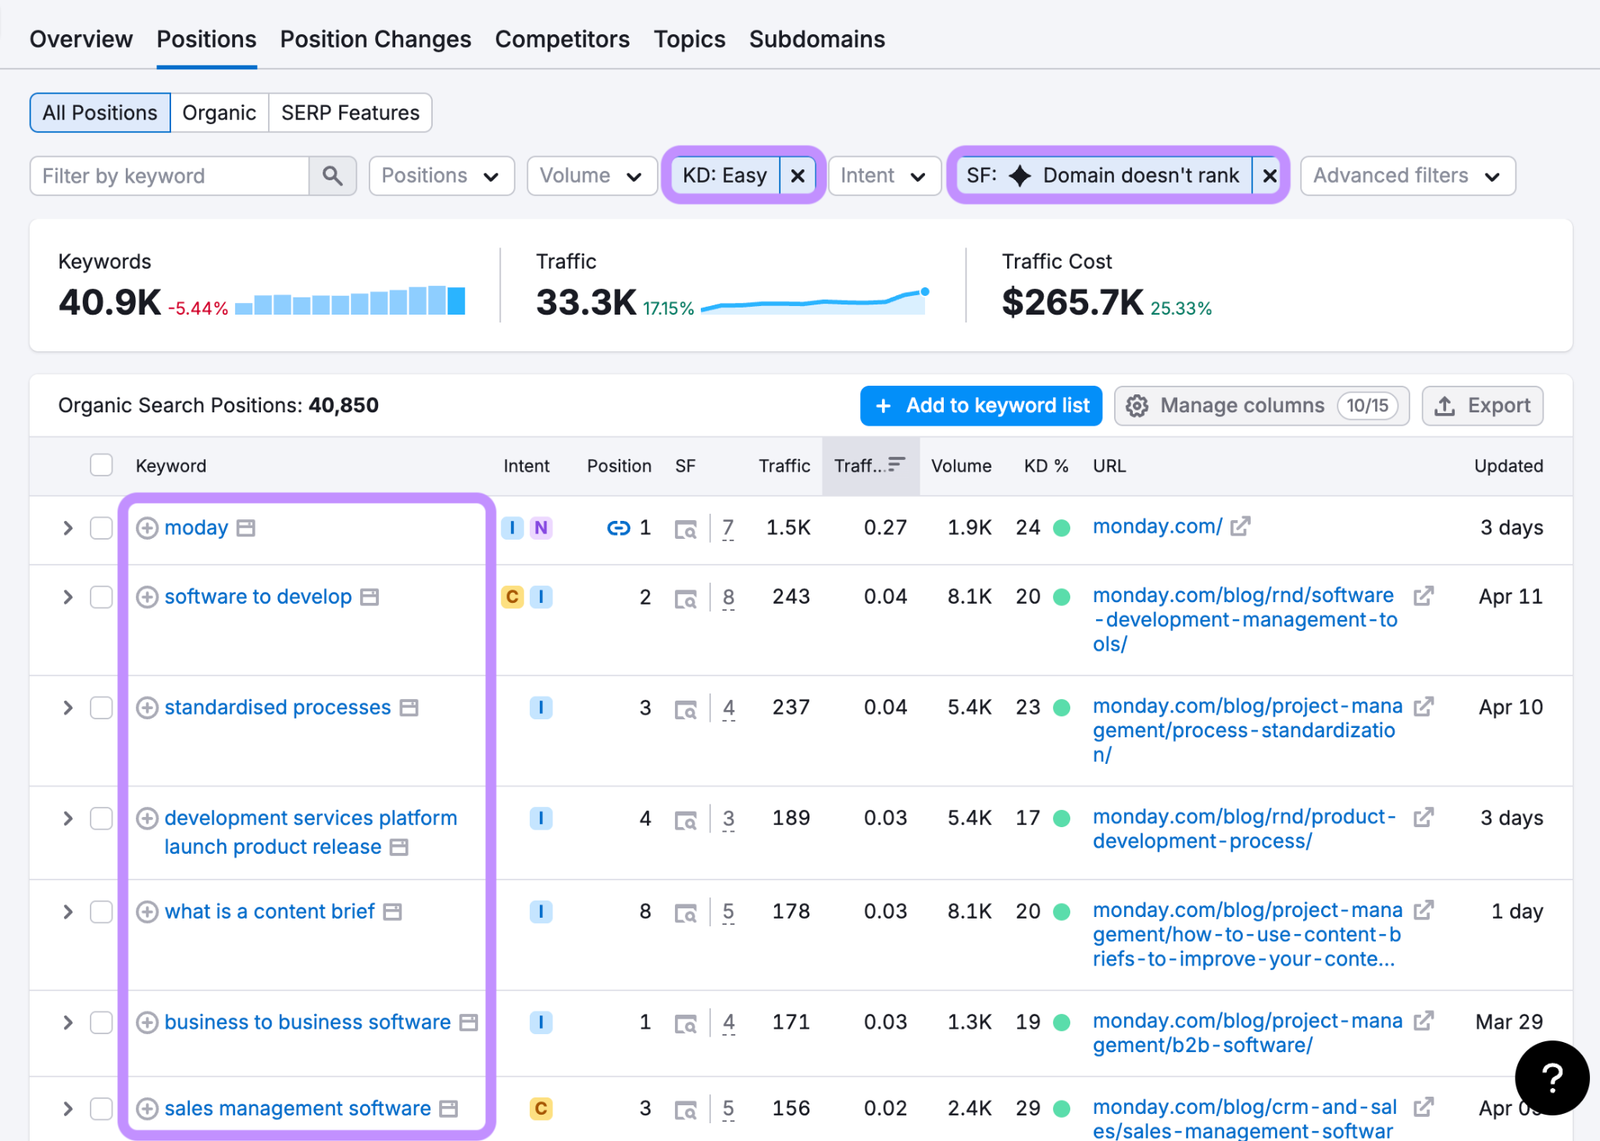Viewport: 1600px width, 1141px height.
Task: Expand the 'software to develop' row chevron
Action: (67, 597)
